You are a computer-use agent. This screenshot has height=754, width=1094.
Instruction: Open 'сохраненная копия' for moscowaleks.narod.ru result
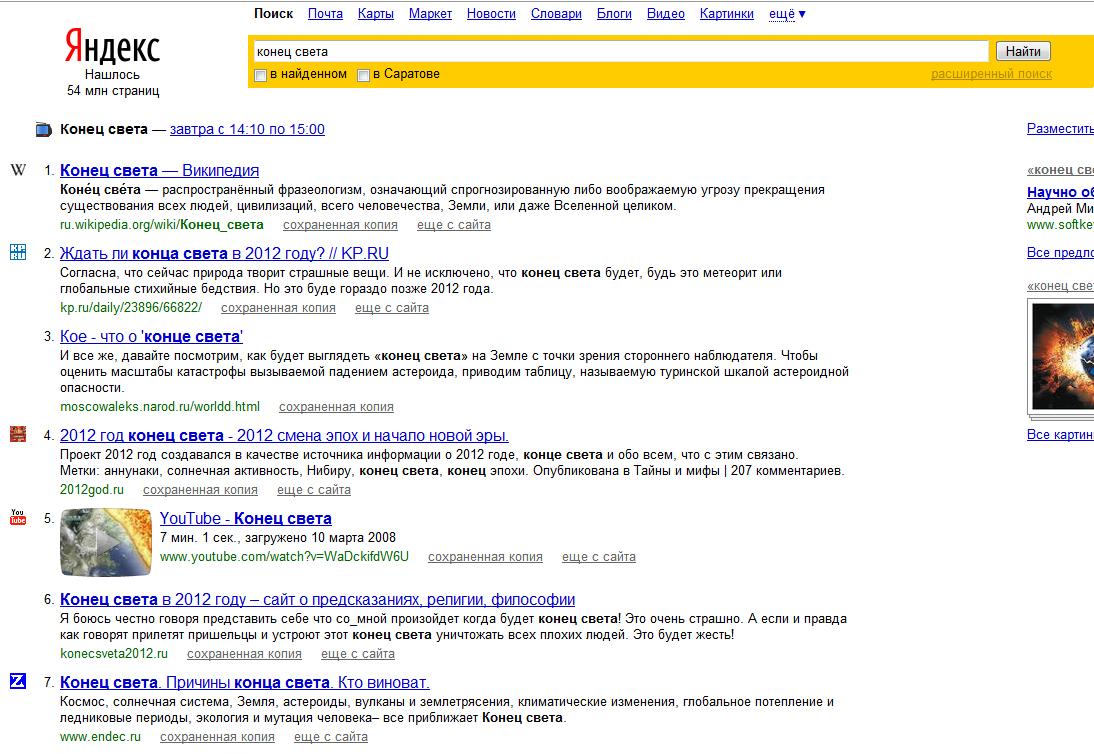tap(336, 407)
